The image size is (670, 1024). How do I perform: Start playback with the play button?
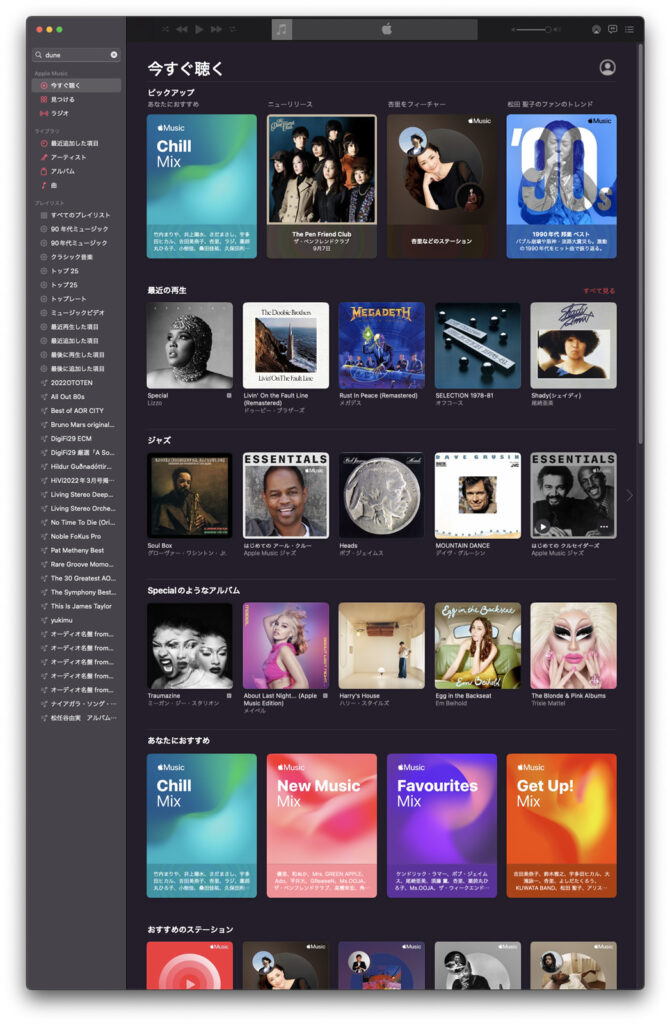point(199,29)
